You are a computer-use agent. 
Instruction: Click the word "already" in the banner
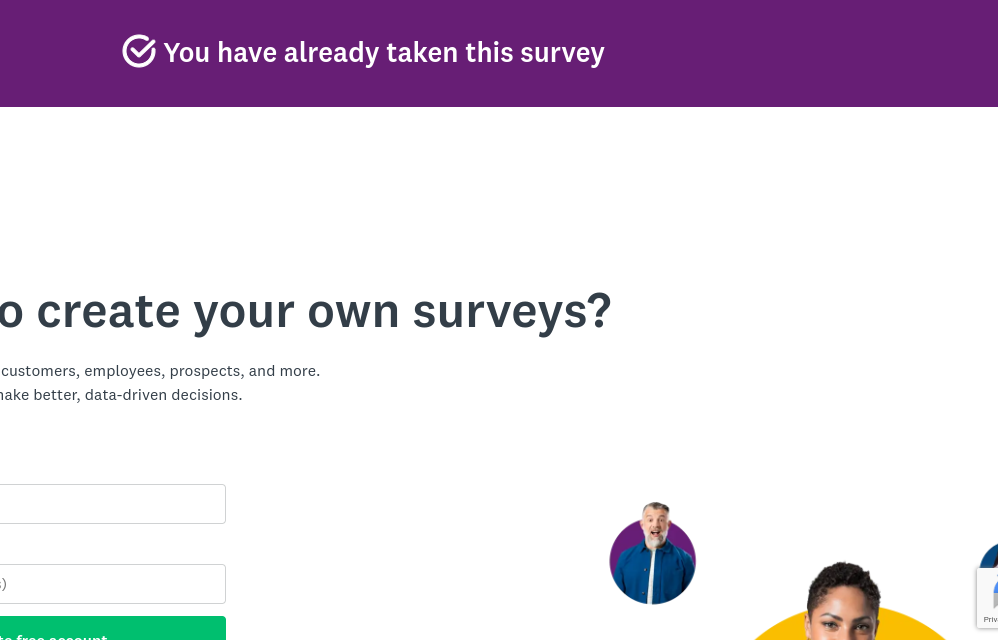pos(331,52)
